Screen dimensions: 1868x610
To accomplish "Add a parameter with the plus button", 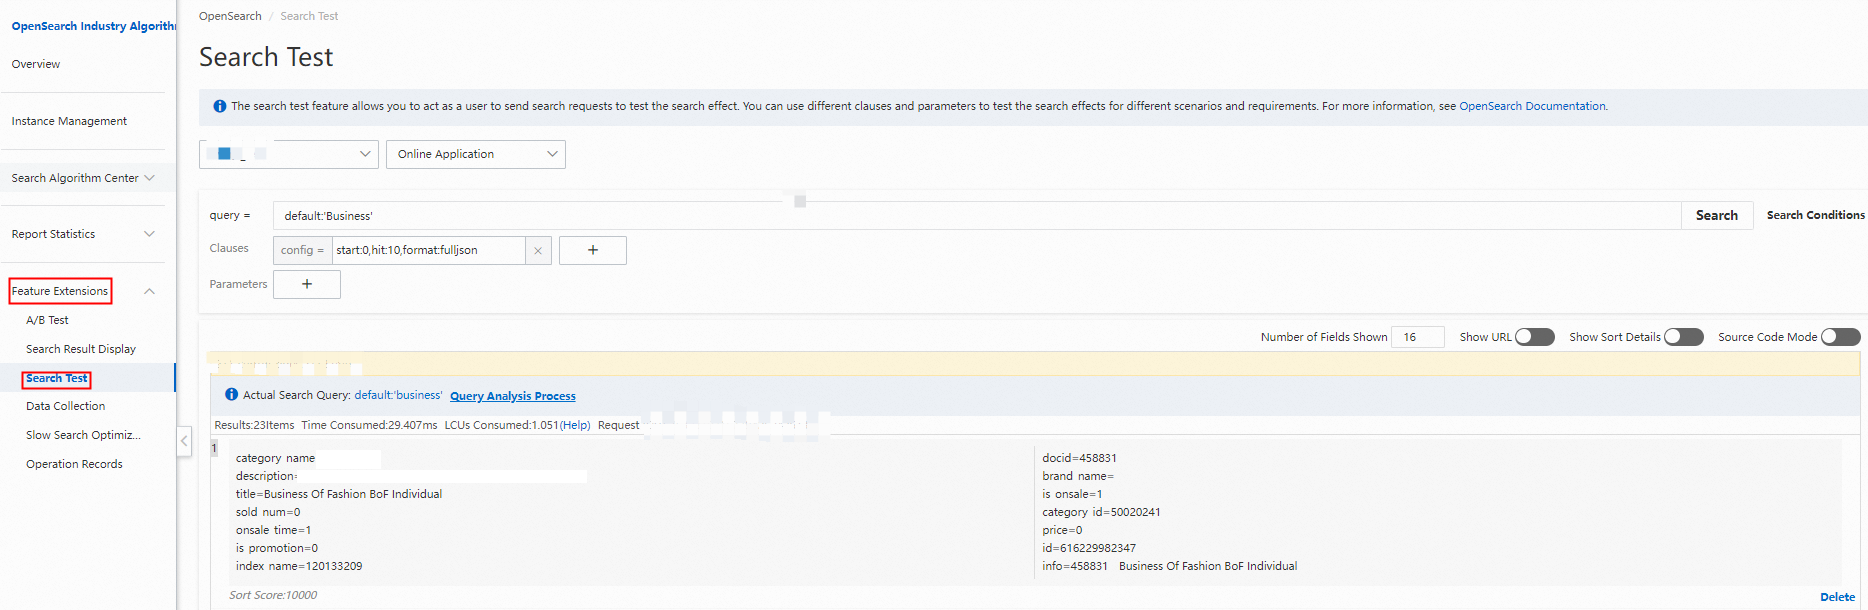I will tap(307, 284).
